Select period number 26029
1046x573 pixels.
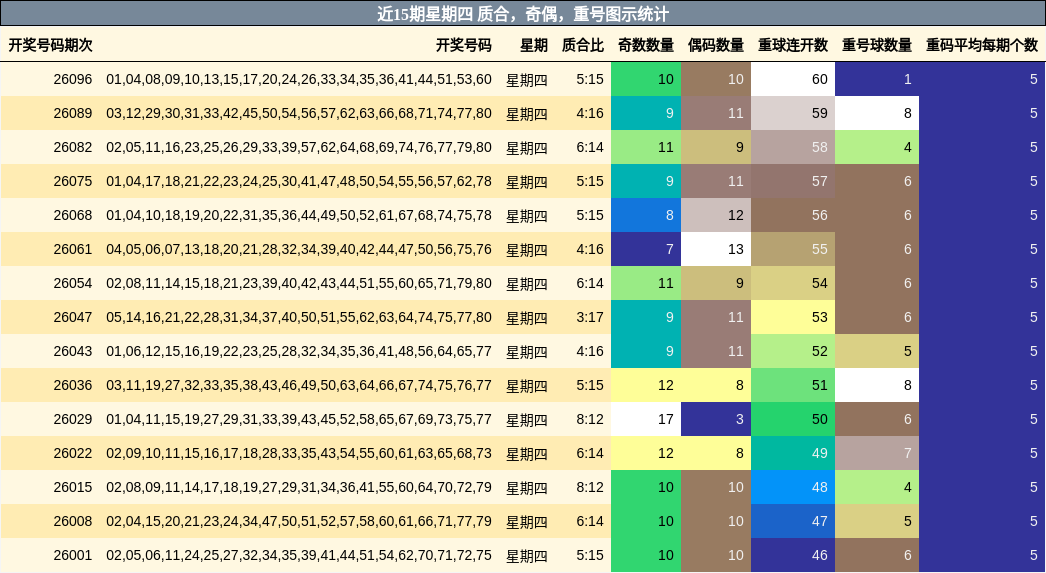[73, 420]
